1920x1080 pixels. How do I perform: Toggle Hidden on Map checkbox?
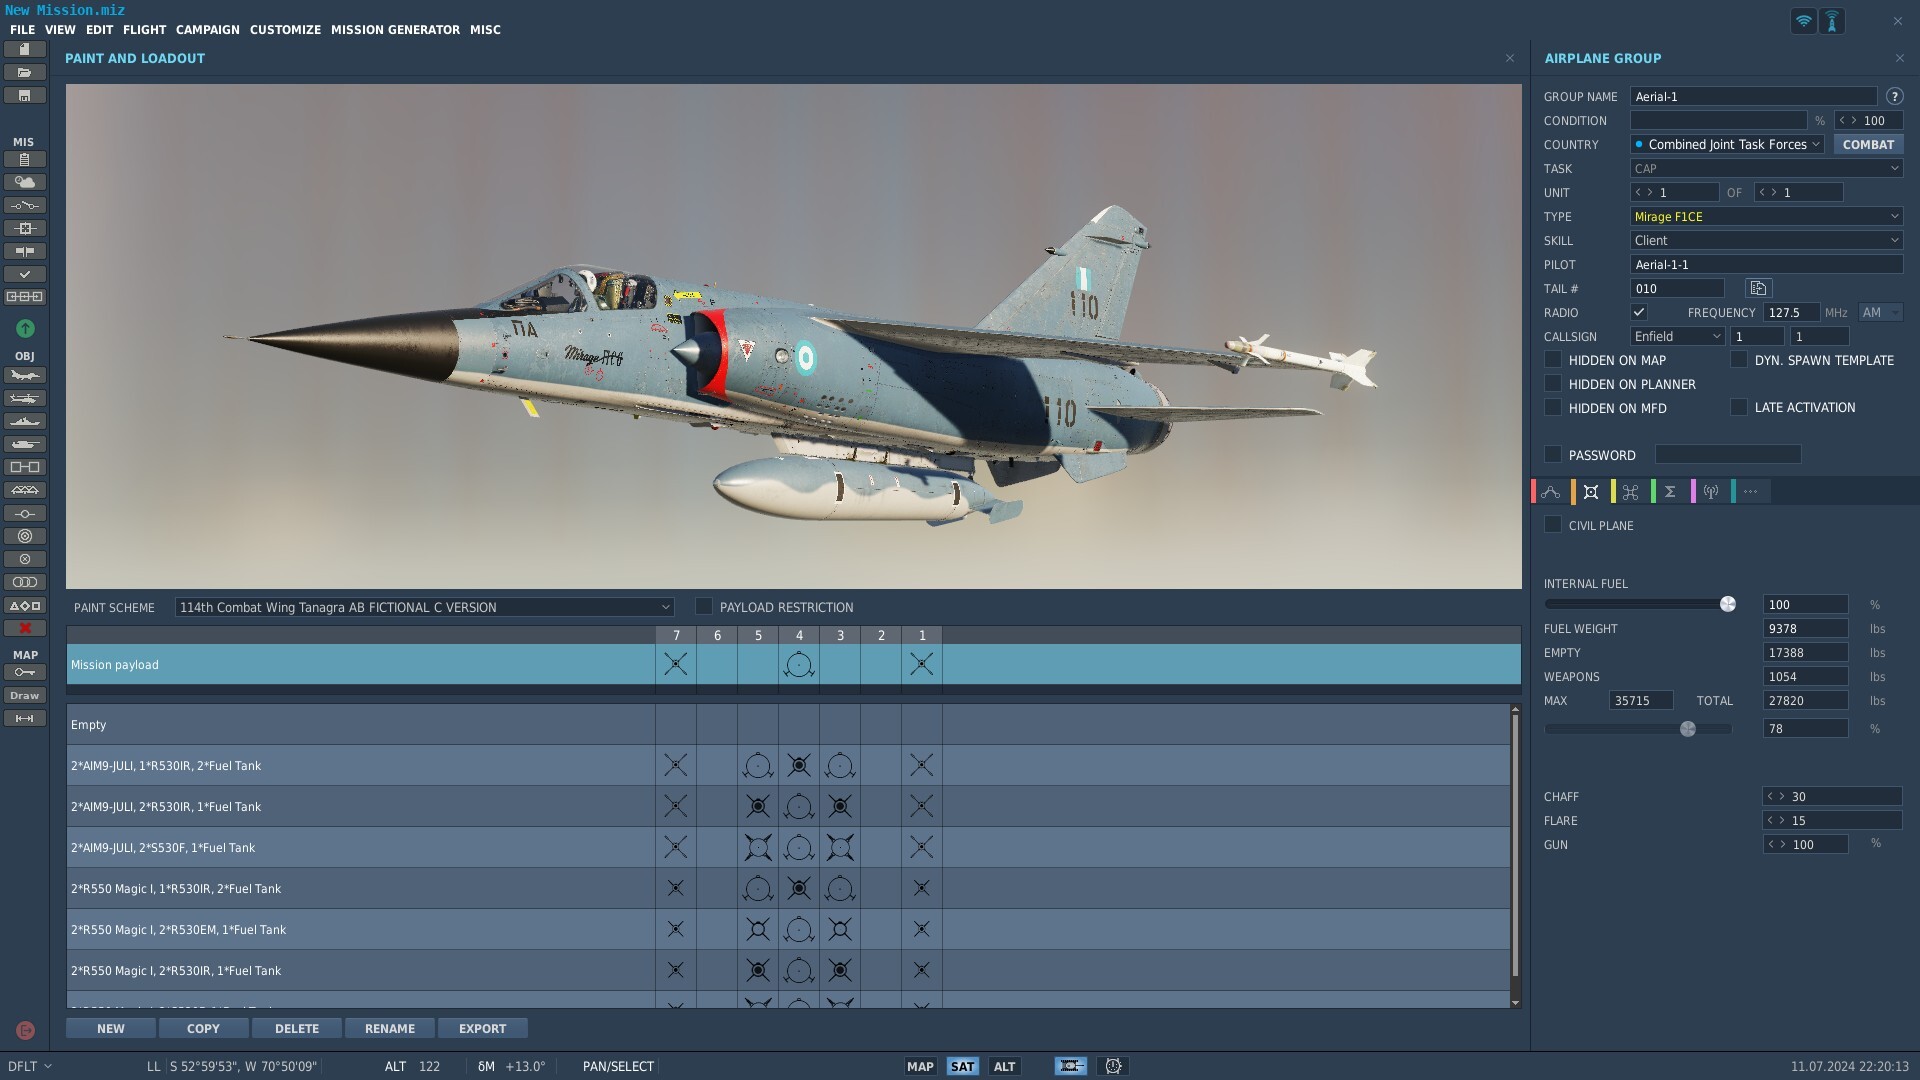[1553, 359]
